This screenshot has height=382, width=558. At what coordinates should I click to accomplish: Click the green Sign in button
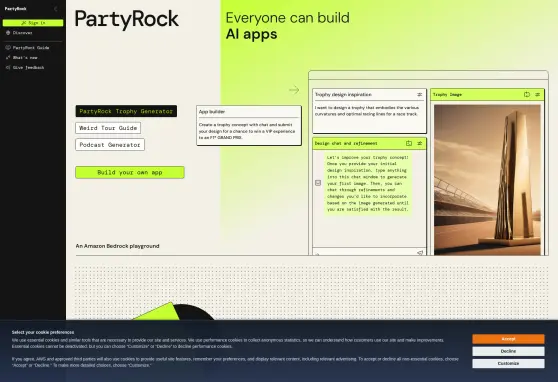[33, 23]
